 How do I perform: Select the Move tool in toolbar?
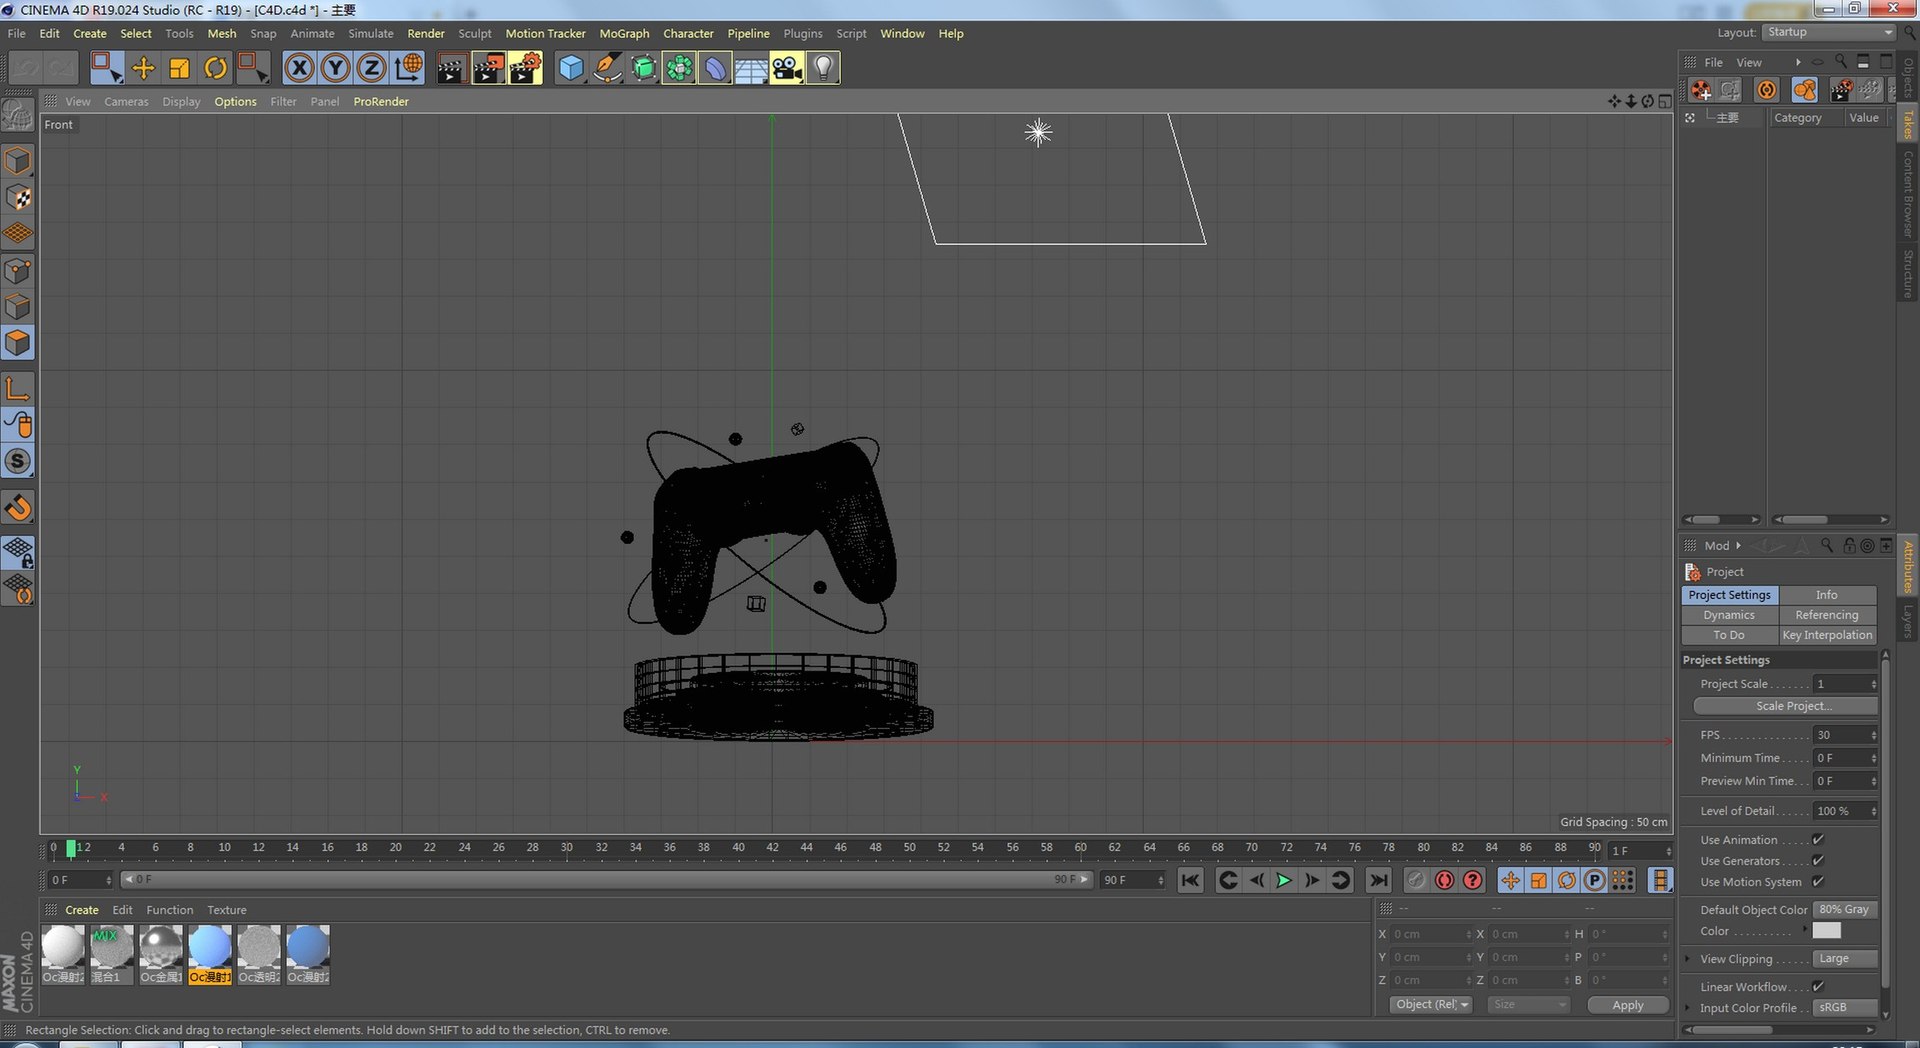coord(143,68)
